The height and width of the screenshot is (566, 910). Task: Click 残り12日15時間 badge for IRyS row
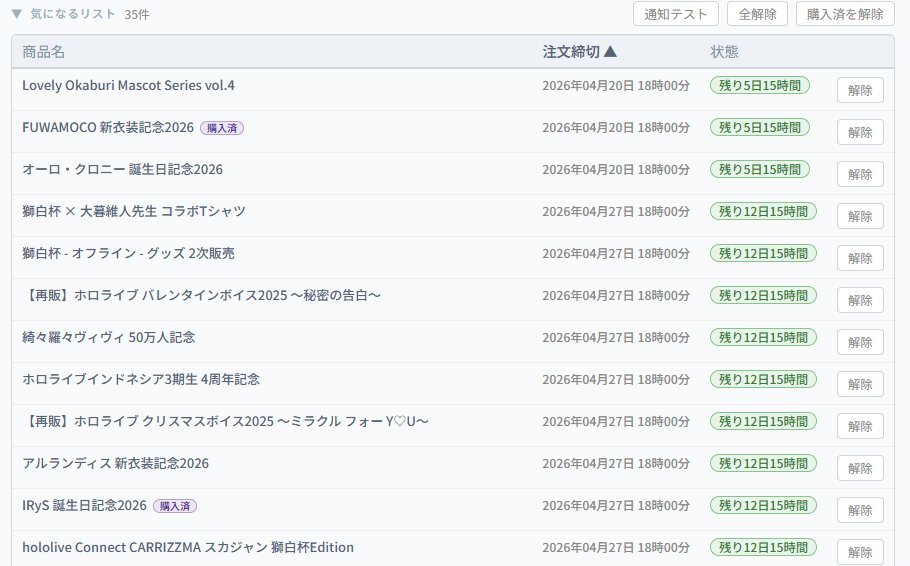[763, 505]
